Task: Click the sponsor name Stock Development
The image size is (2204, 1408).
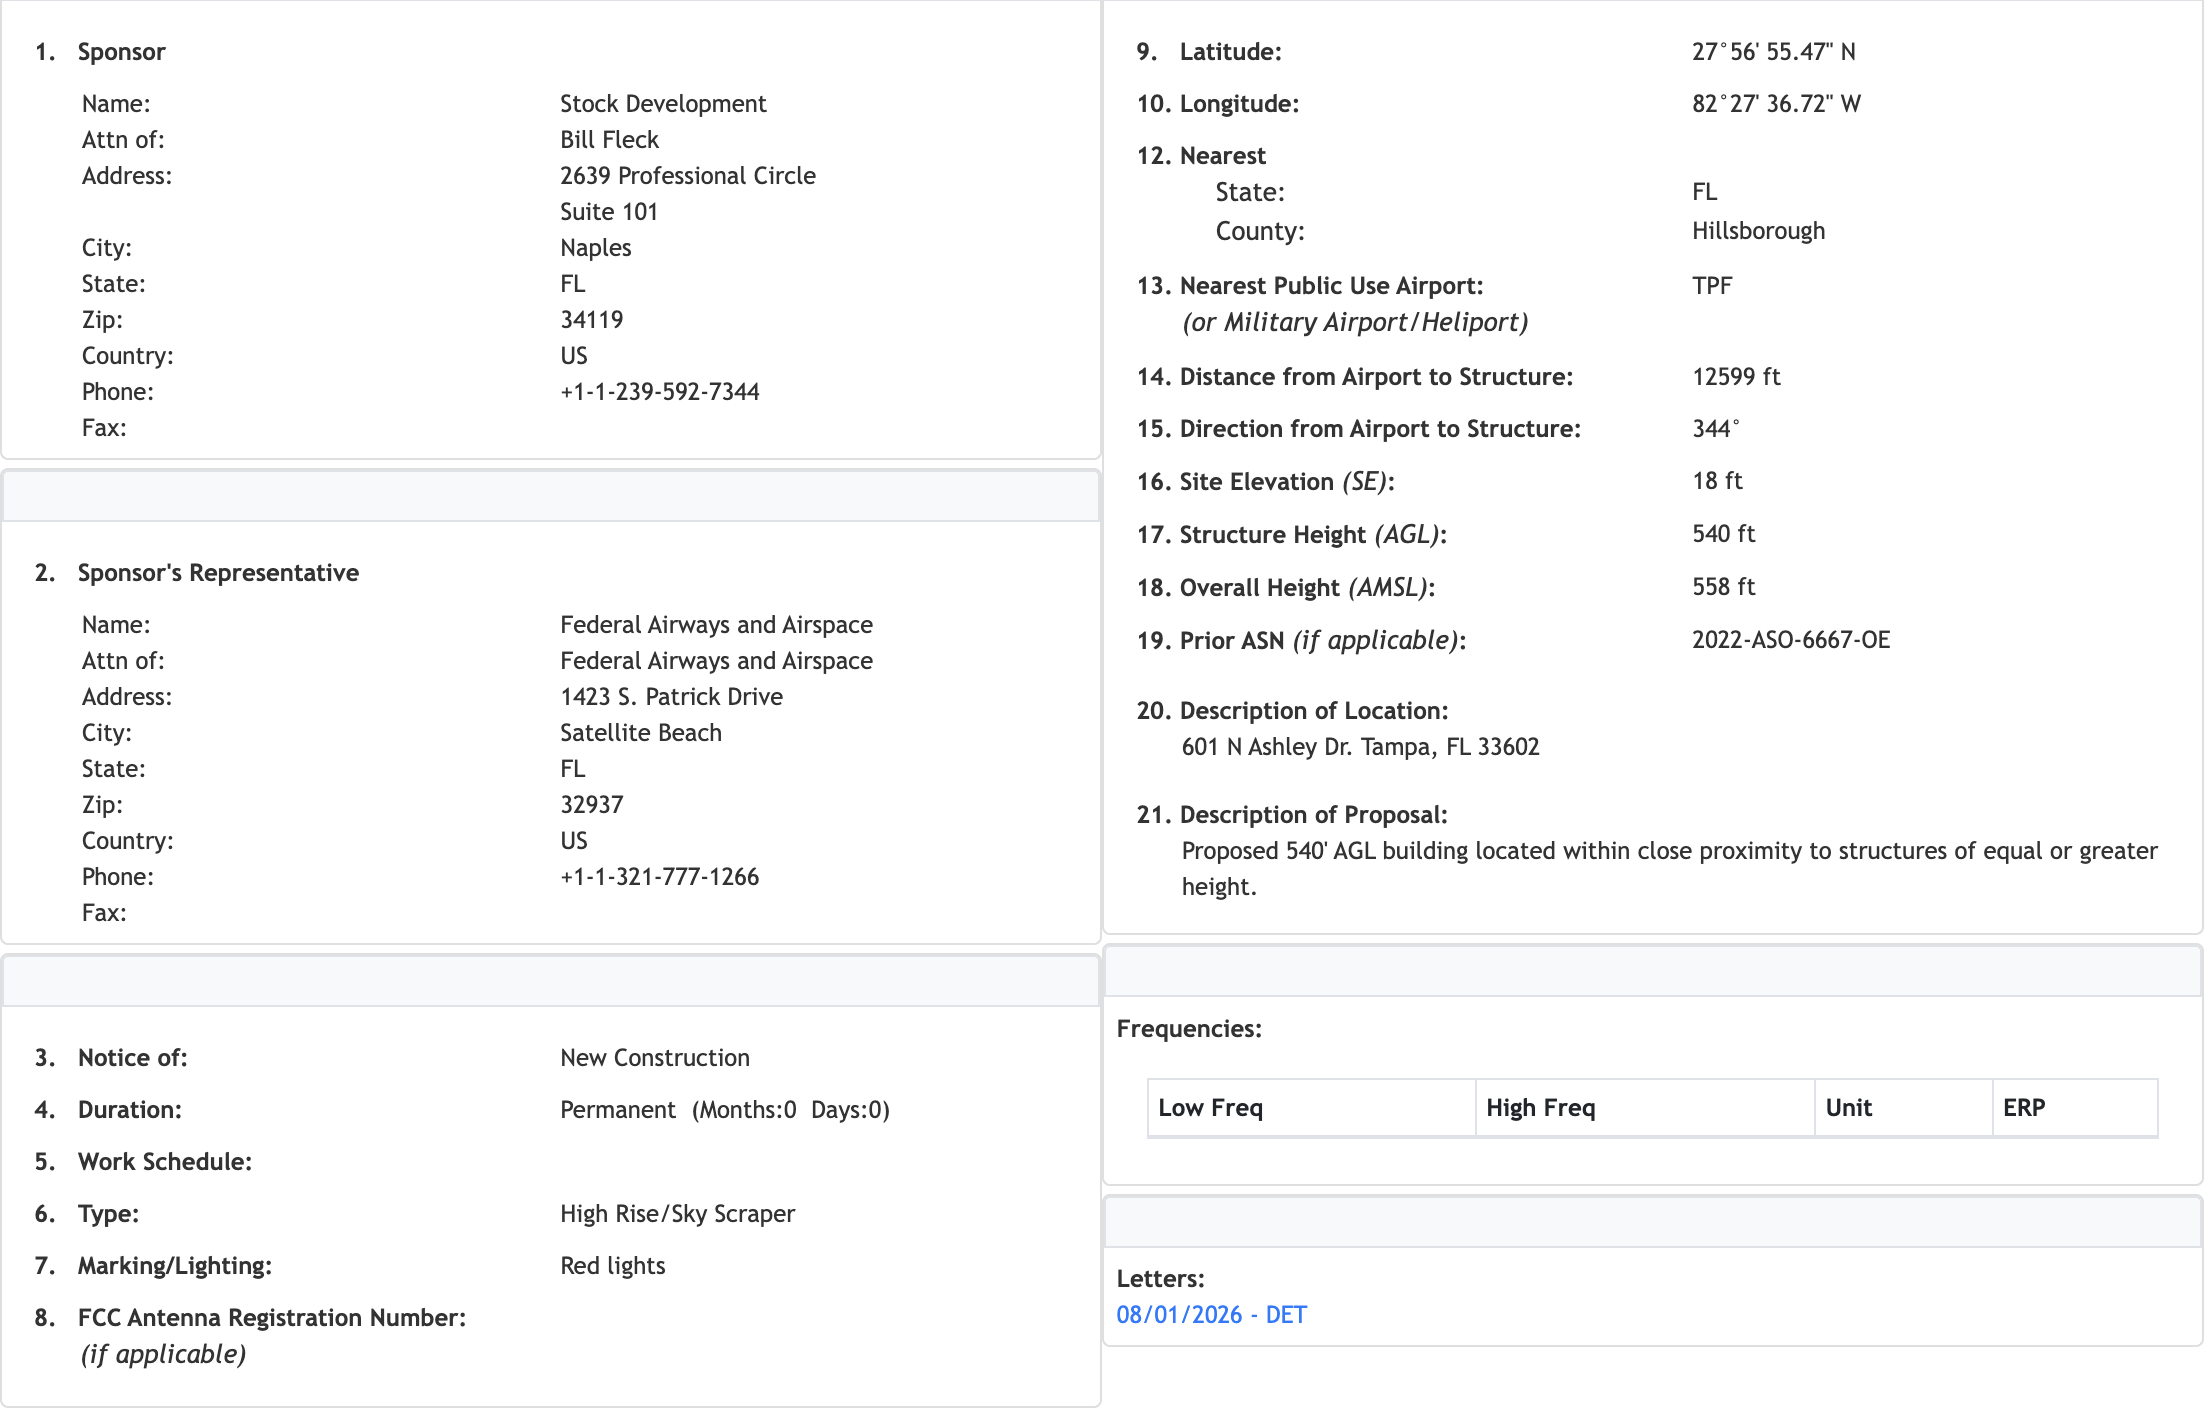Action: coord(662,104)
